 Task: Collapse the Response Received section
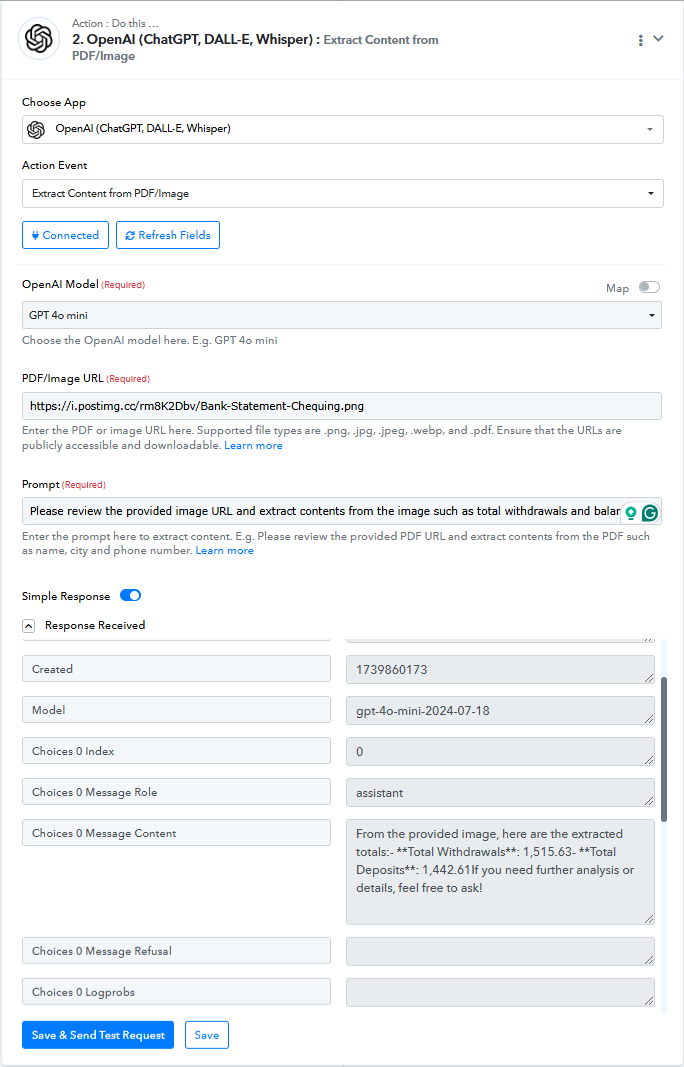[x=29, y=625]
